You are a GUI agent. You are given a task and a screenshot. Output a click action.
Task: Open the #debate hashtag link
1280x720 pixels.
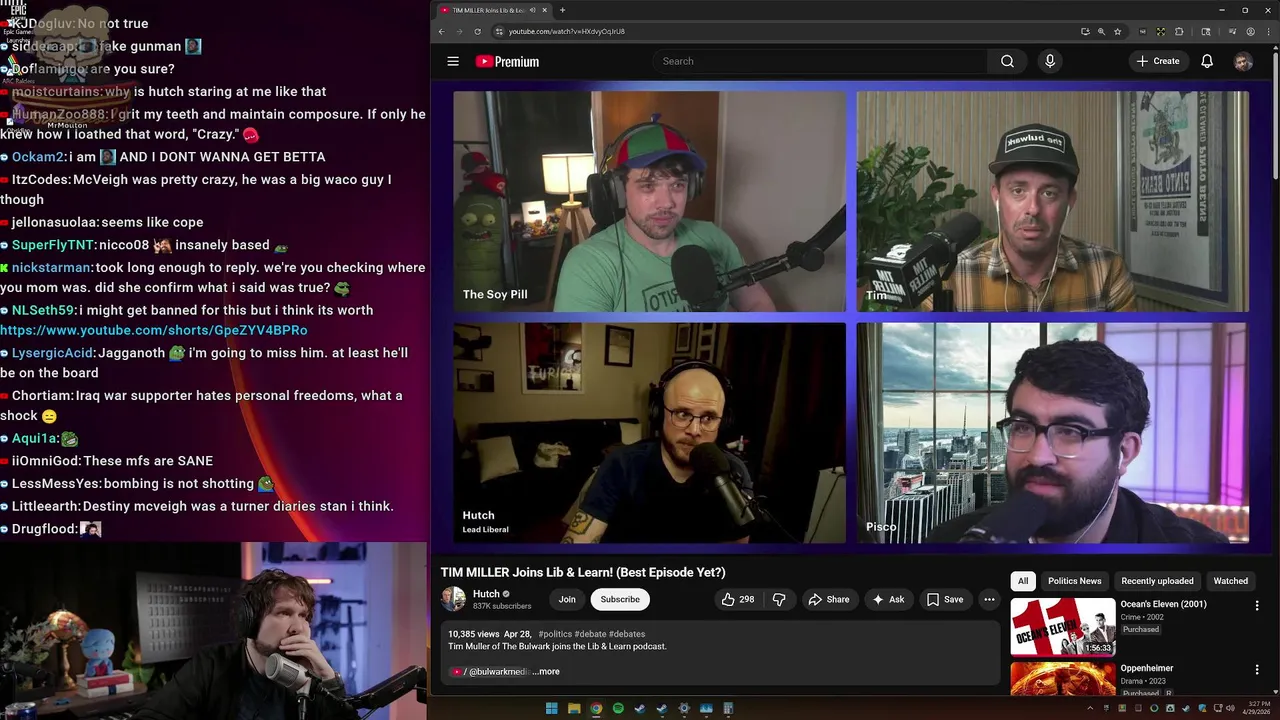[589, 634]
